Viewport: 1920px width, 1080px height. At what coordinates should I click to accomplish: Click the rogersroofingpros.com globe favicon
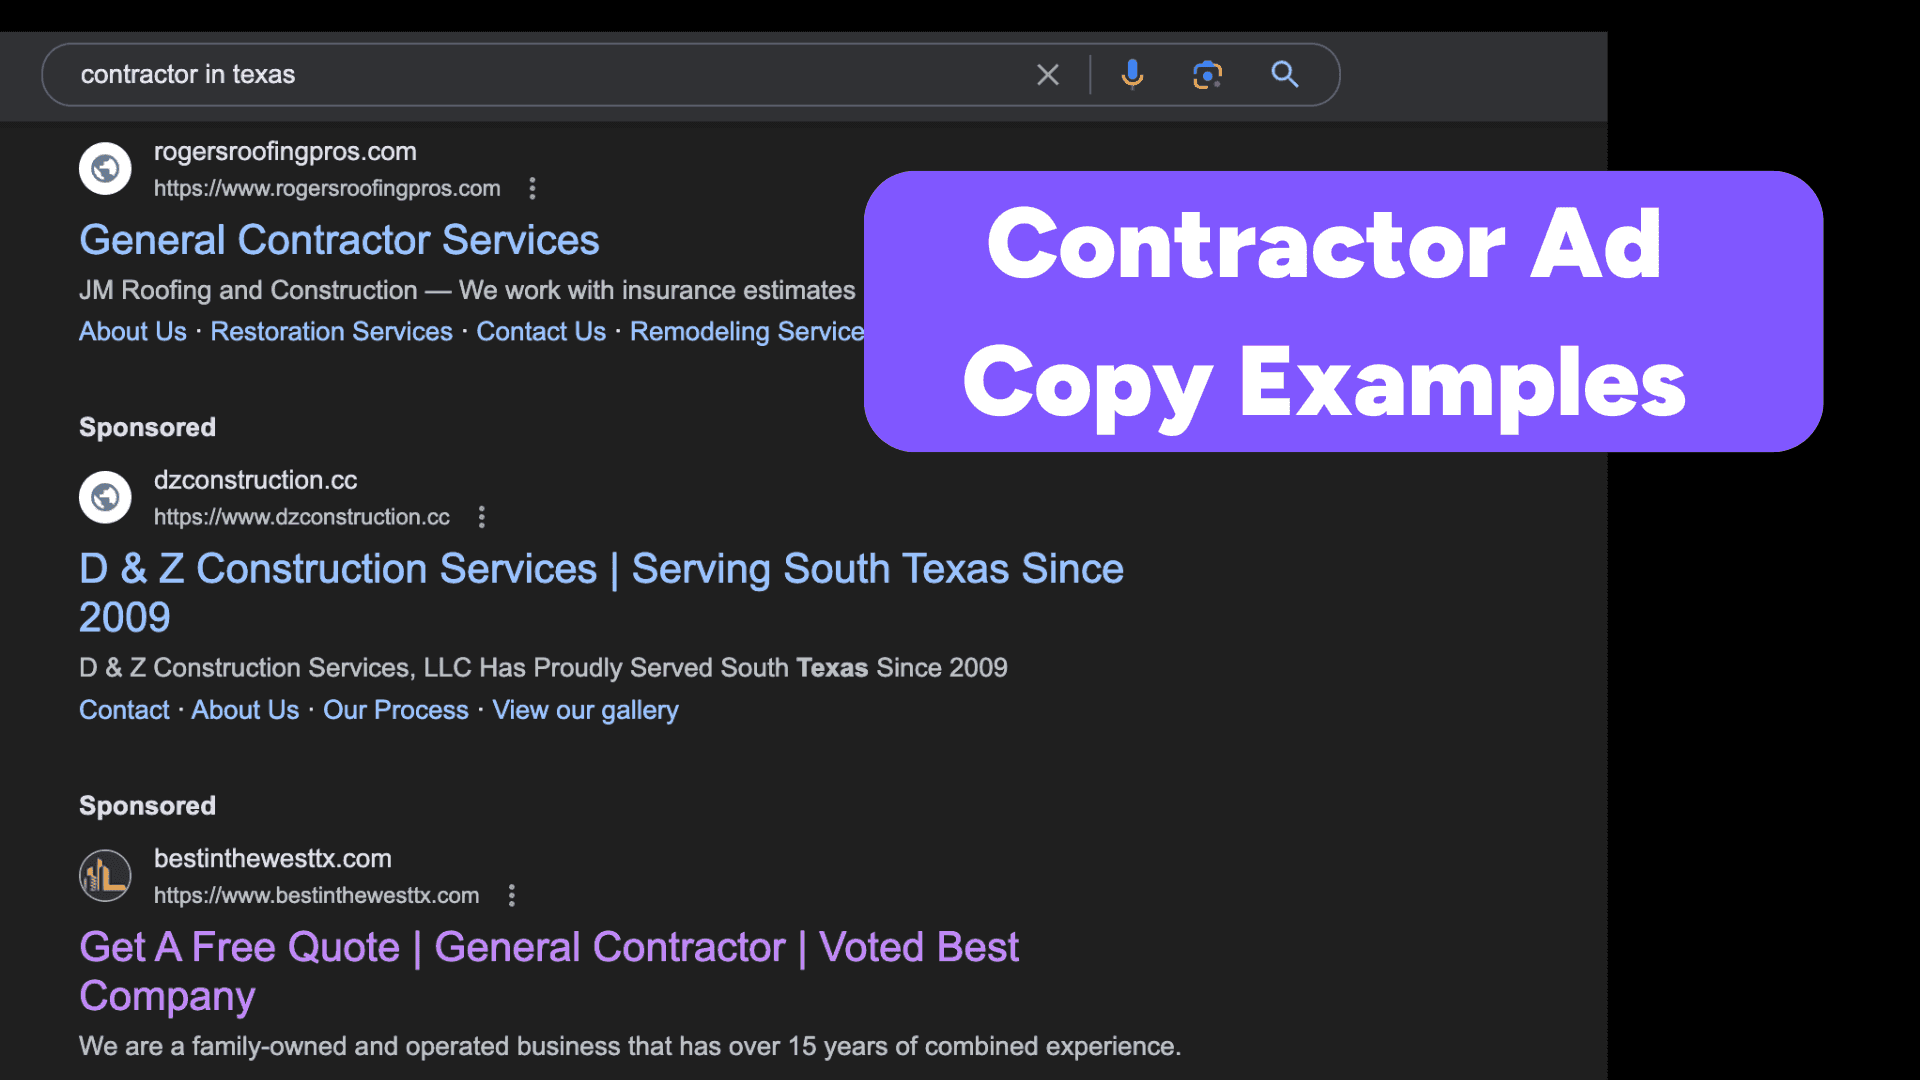pyautogui.click(x=104, y=168)
